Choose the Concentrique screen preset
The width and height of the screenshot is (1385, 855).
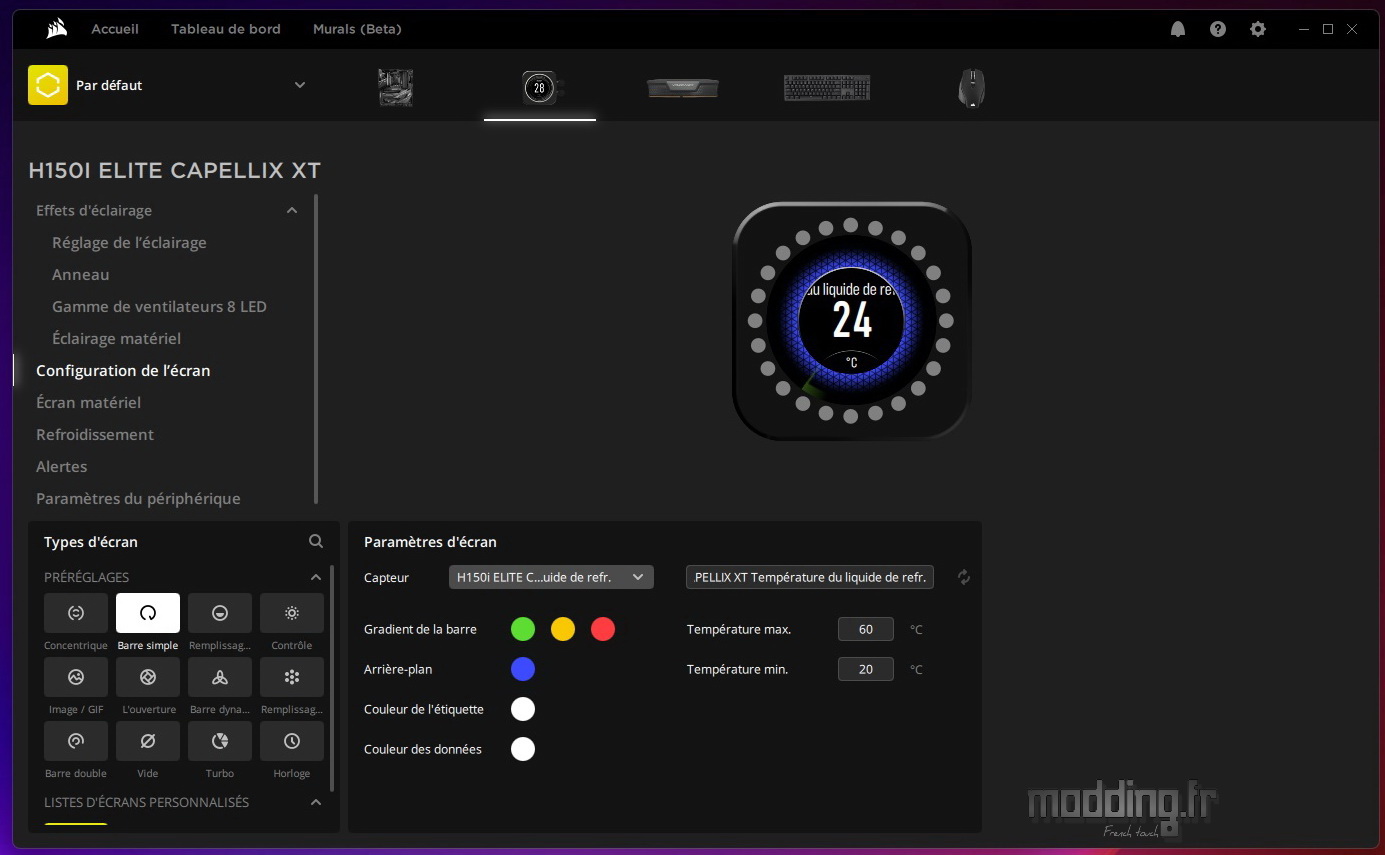(x=76, y=613)
